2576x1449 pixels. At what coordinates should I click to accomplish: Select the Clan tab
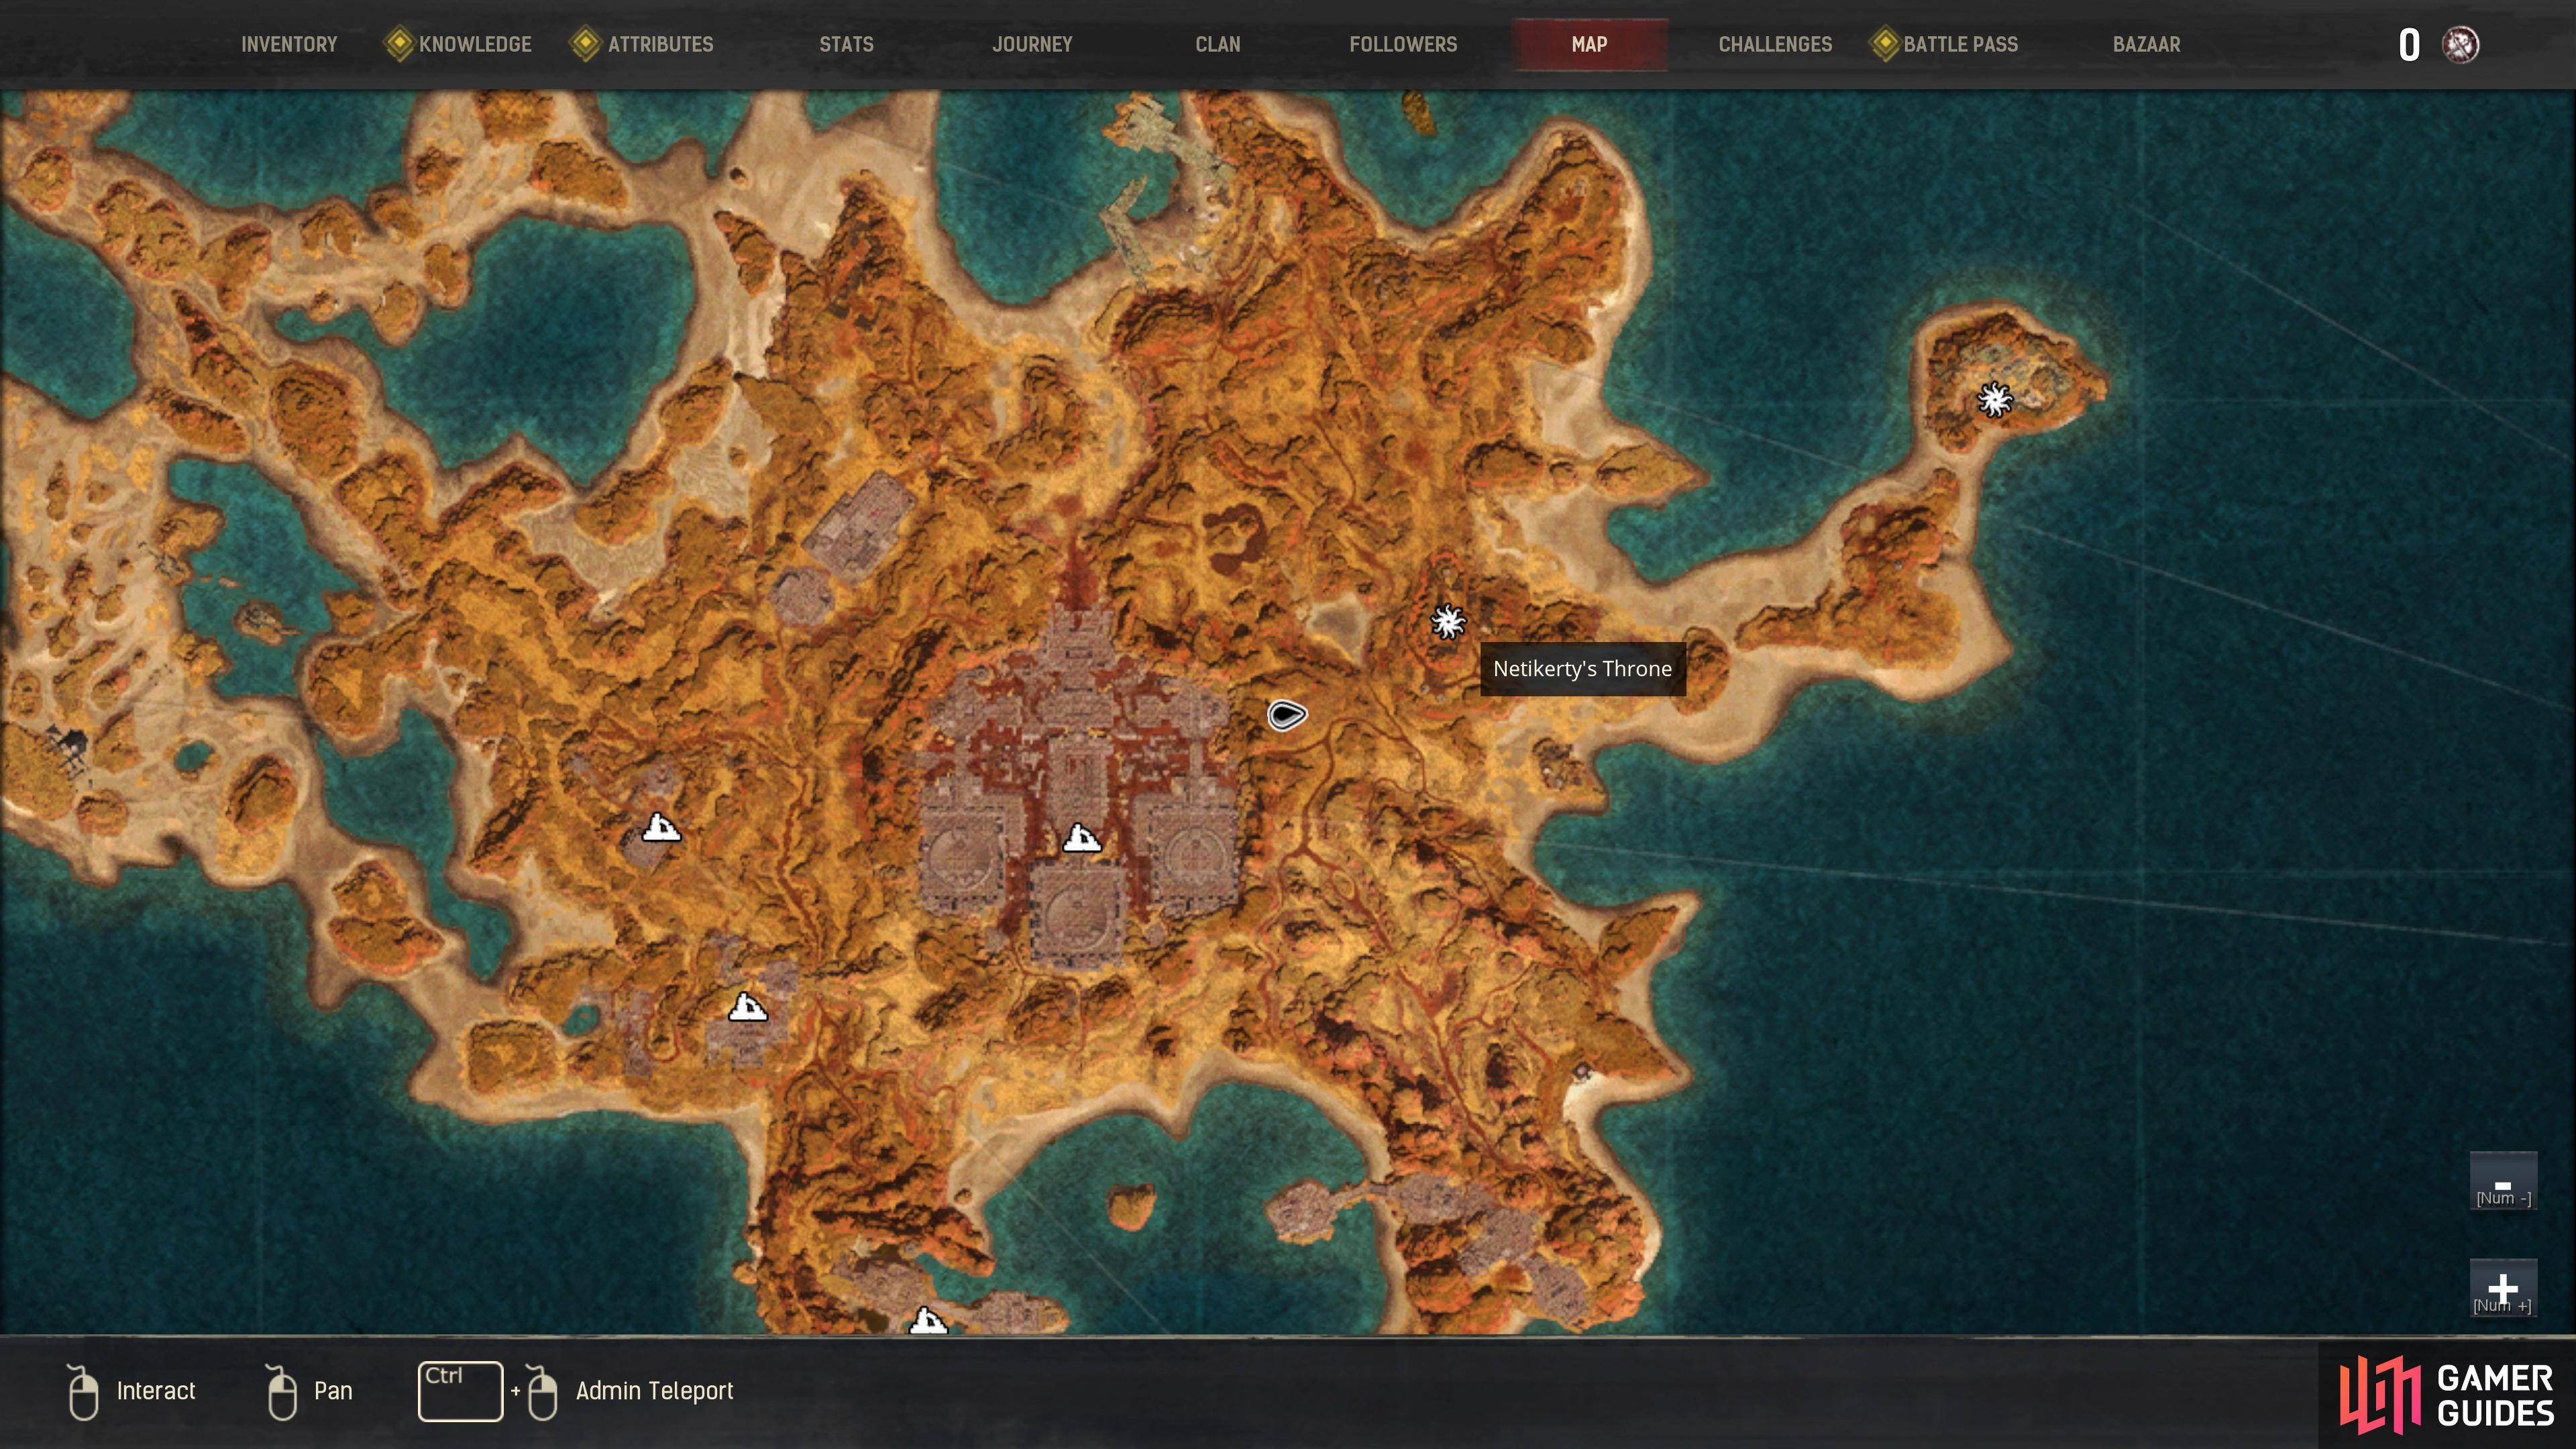click(x=1217, y=44)
